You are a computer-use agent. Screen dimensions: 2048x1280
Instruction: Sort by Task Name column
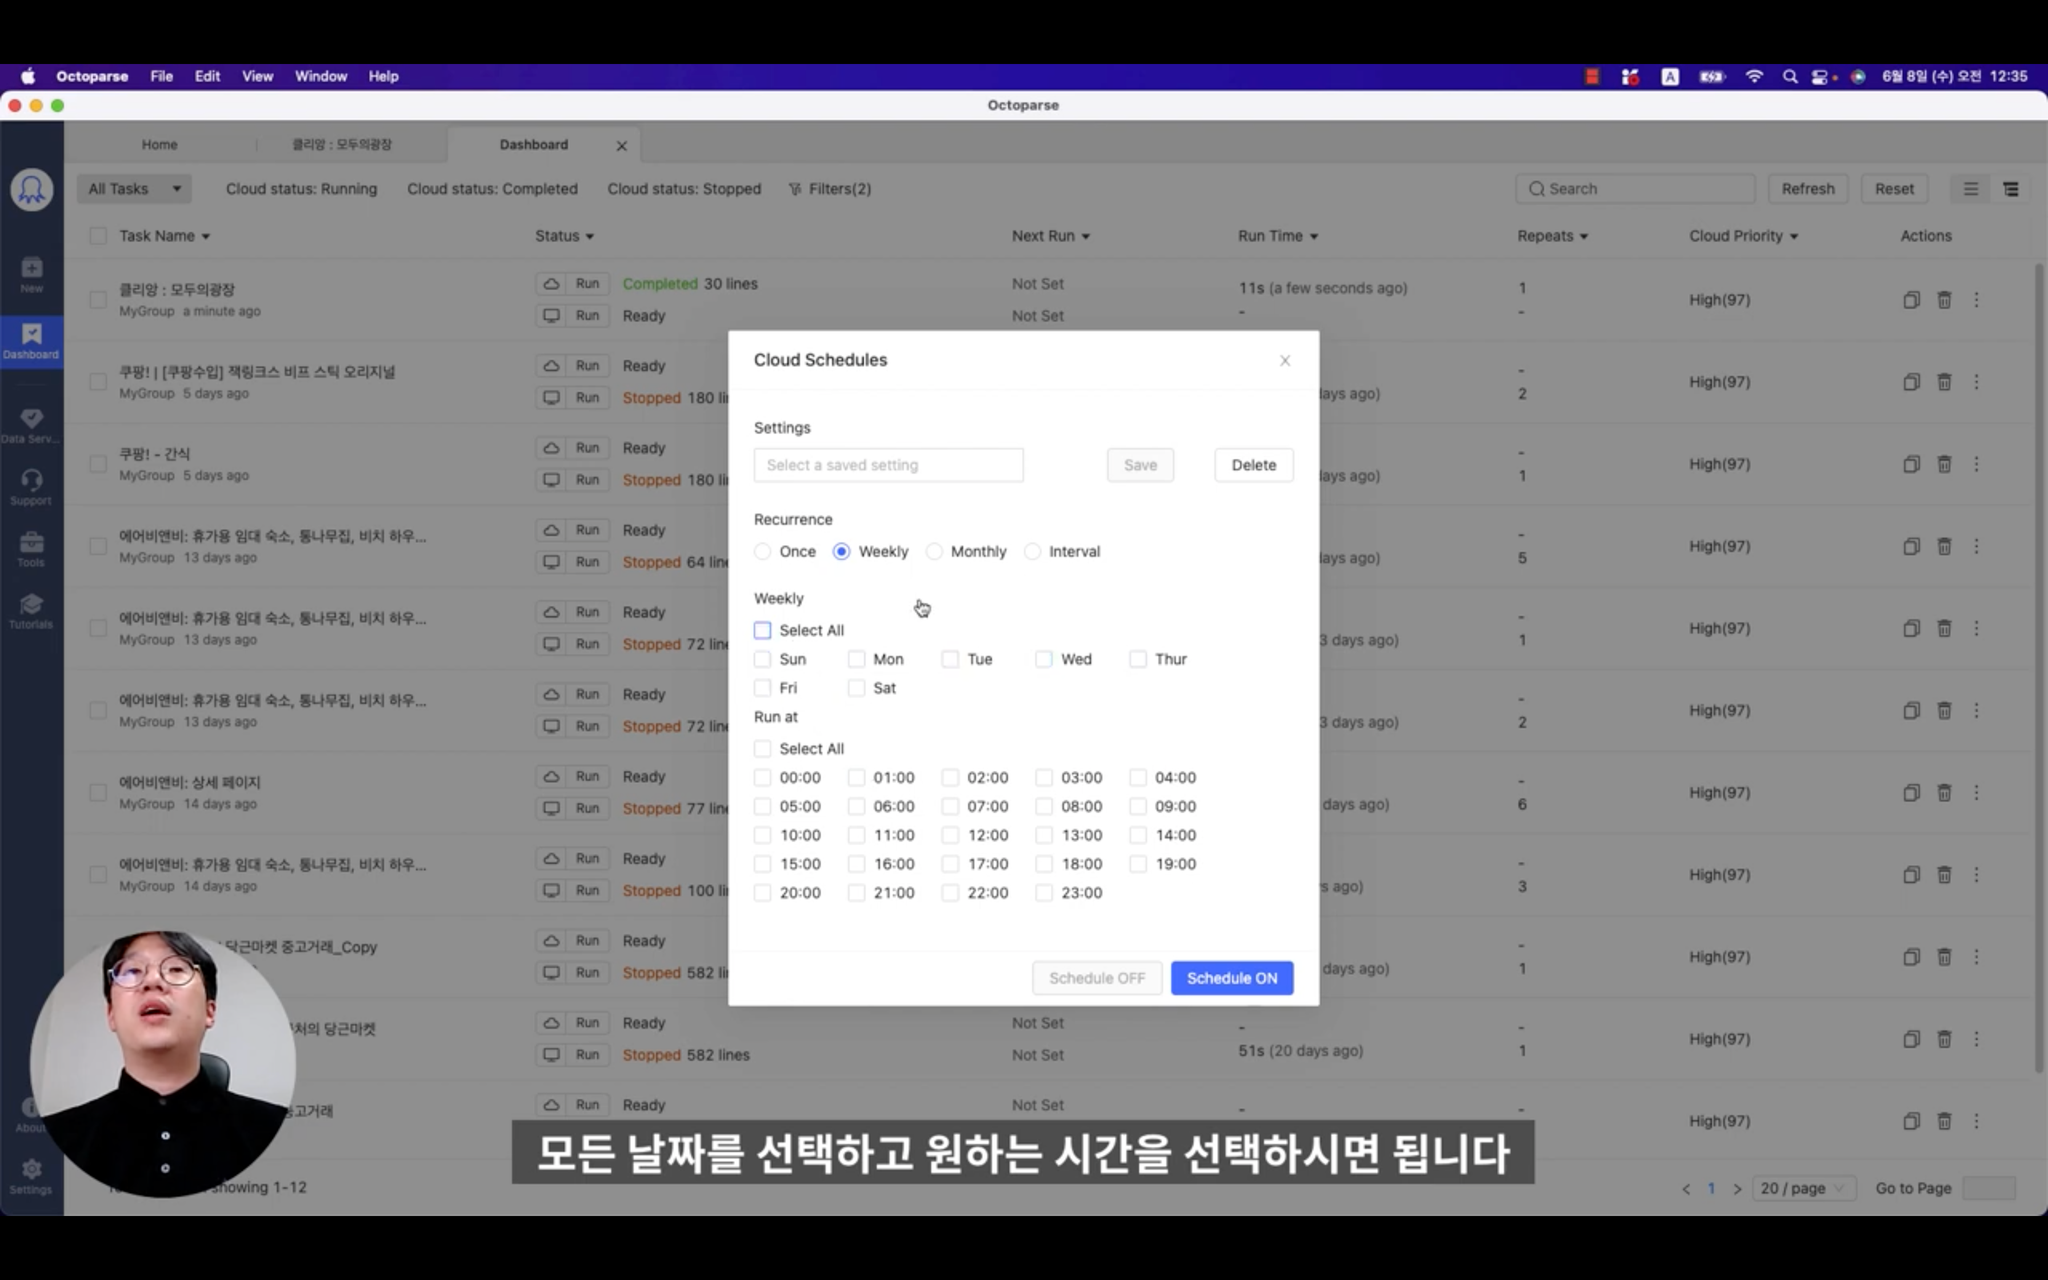(164, 236)
